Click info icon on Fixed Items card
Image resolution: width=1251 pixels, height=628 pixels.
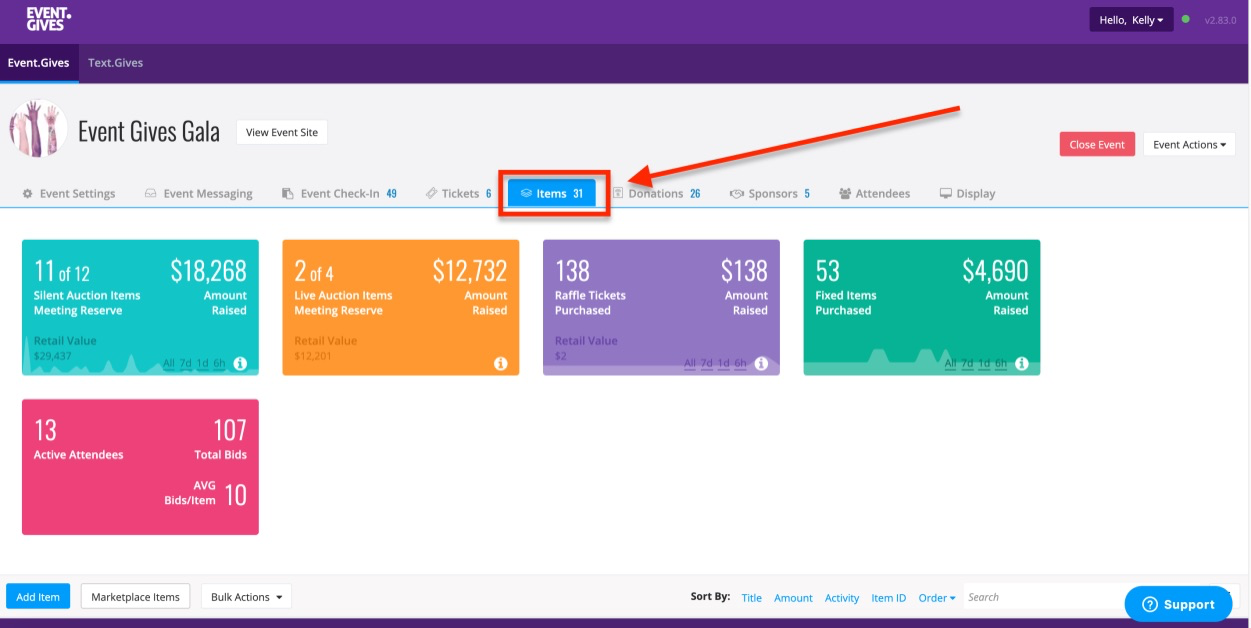pyautogui.click(x=1022, y=364)
